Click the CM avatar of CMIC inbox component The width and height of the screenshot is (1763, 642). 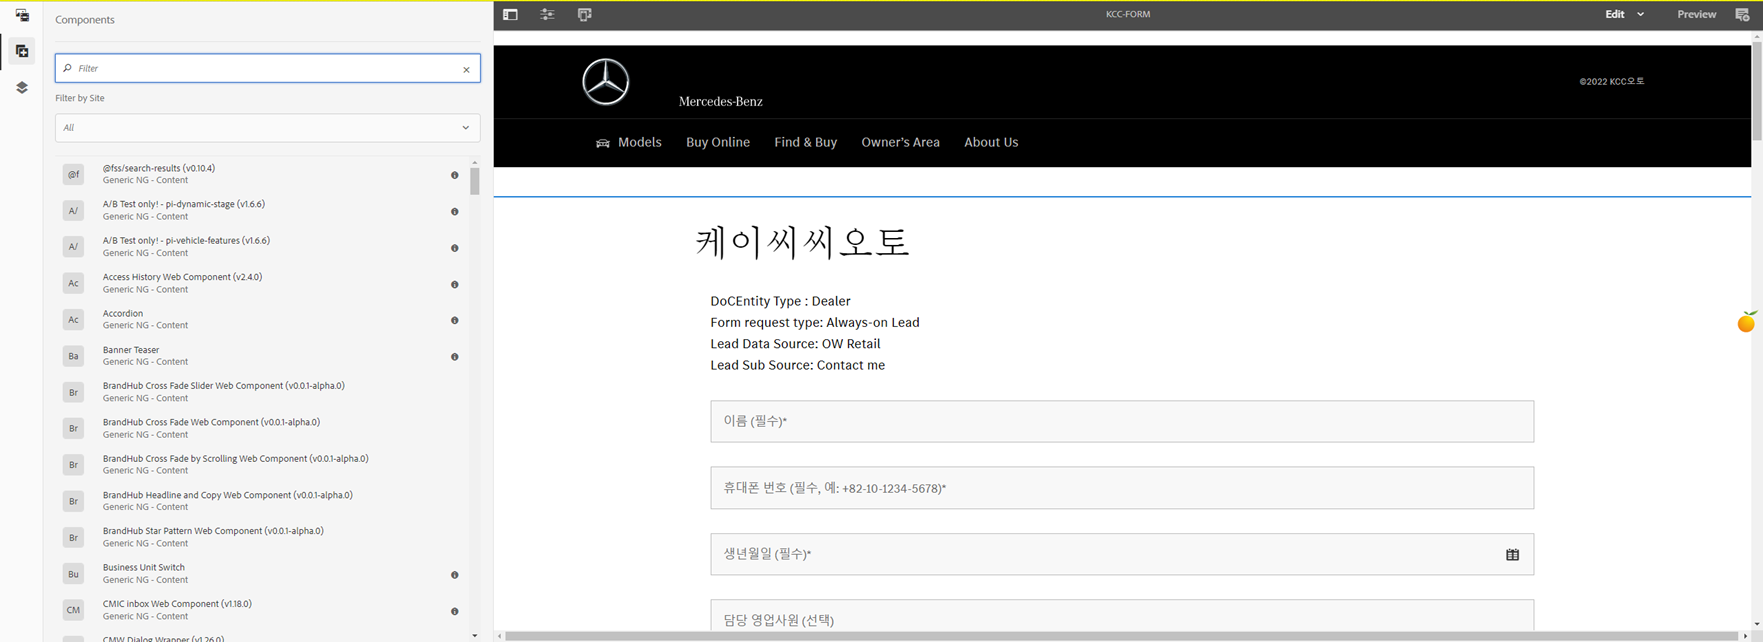coord(73,610)
